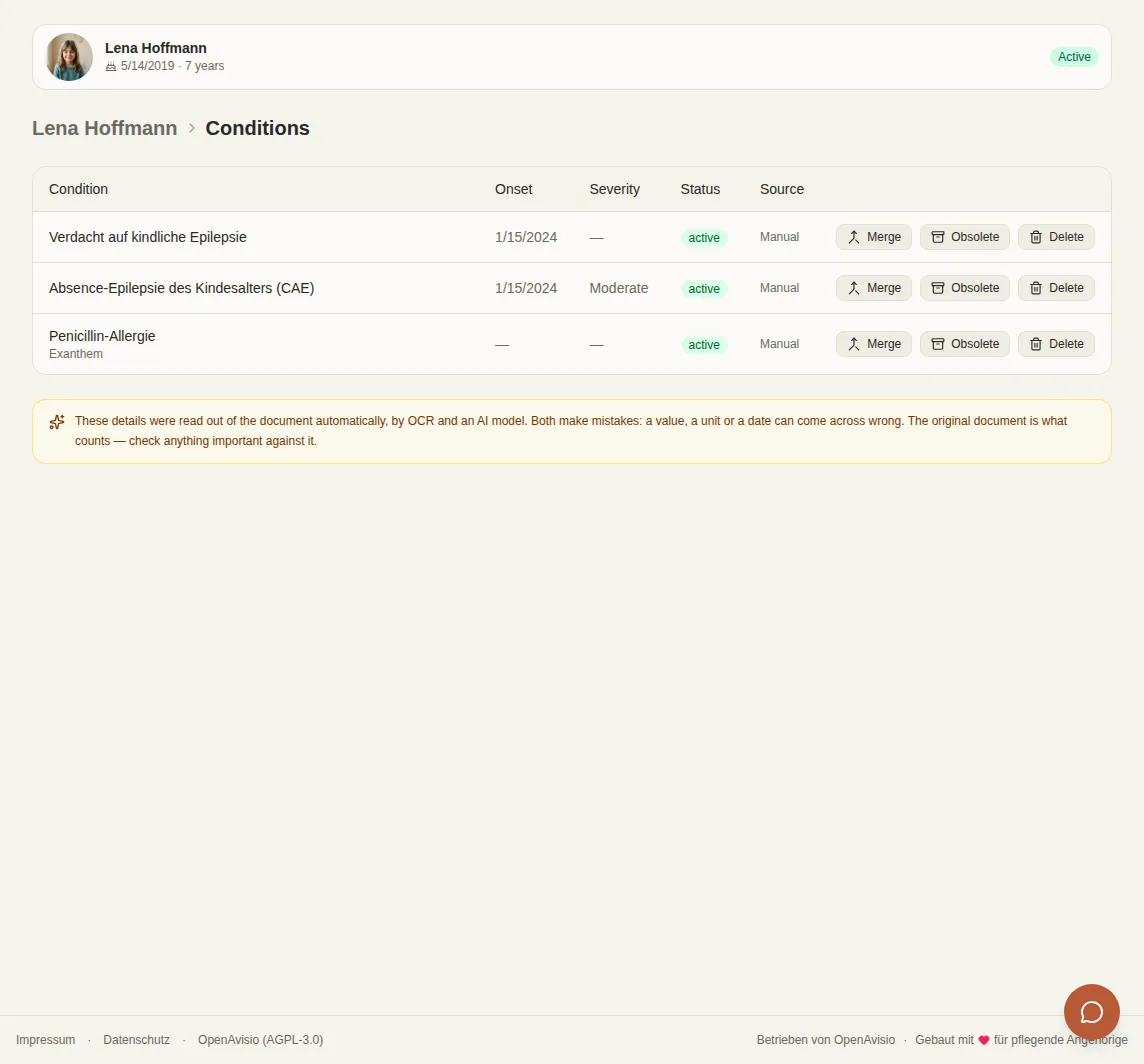Mark Penicillin-Allergie as Obsolete
Image resolution: width=1144 pixels, height=1064 pixels.
coord(965,344)
